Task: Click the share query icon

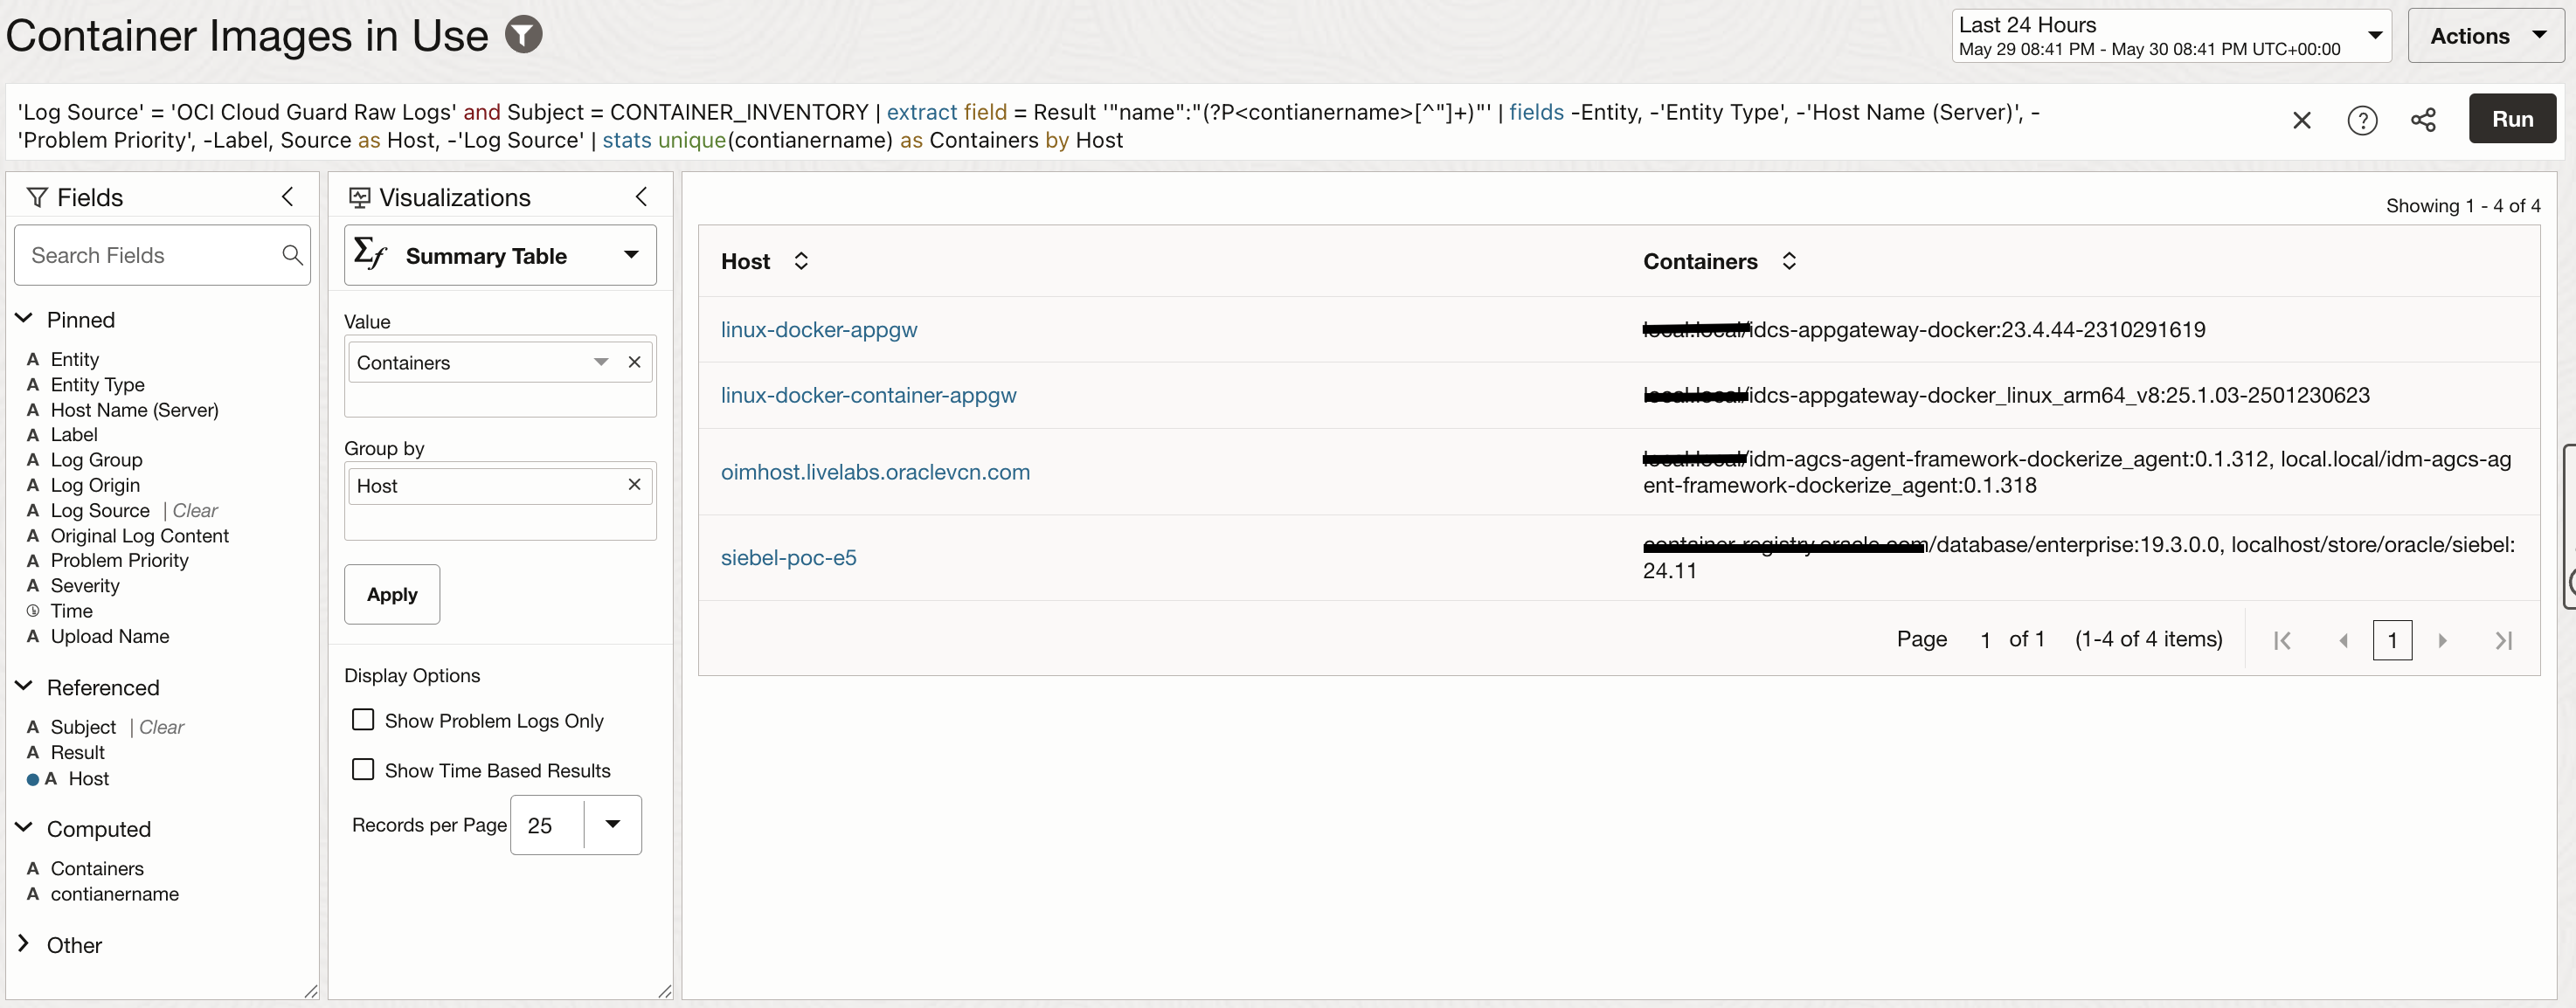Action: [x=2423, y=120]
